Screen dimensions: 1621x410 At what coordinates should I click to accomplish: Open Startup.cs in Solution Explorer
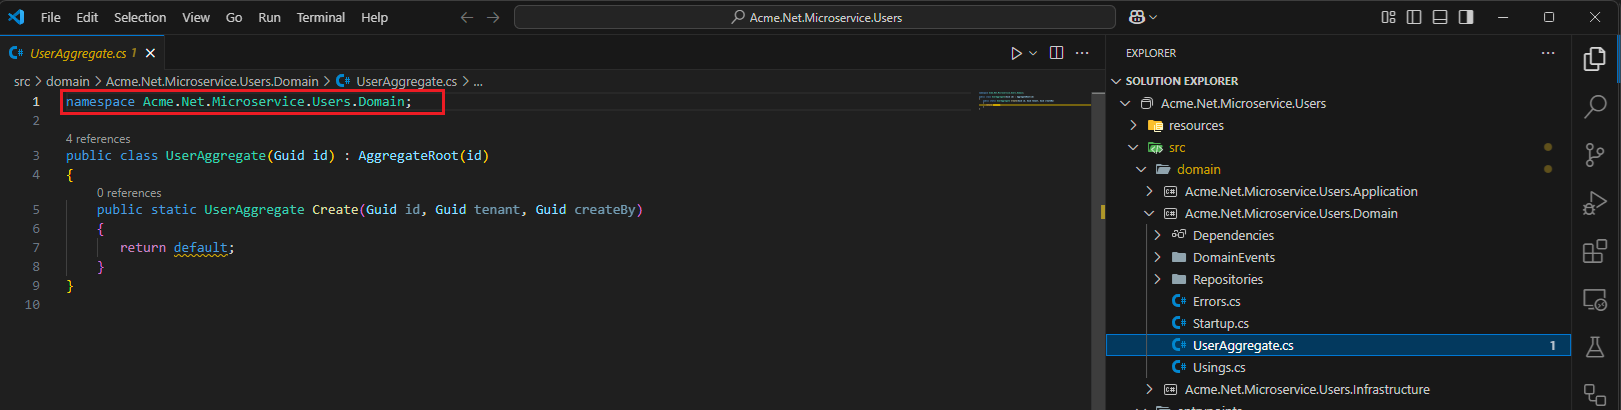click(x=1220, y=323)
